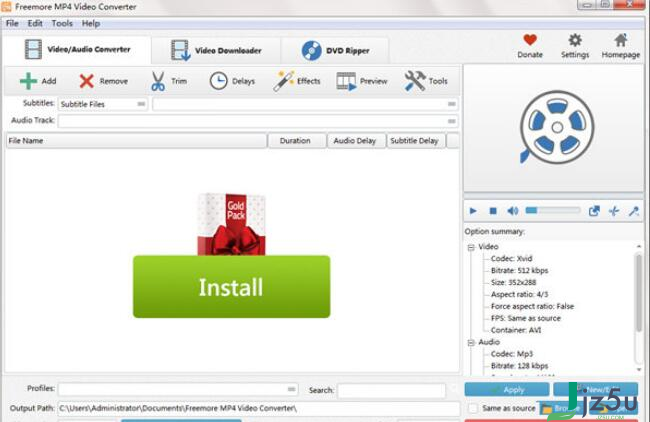
Task: Open the File menu
Action: [x=12, y=23]
